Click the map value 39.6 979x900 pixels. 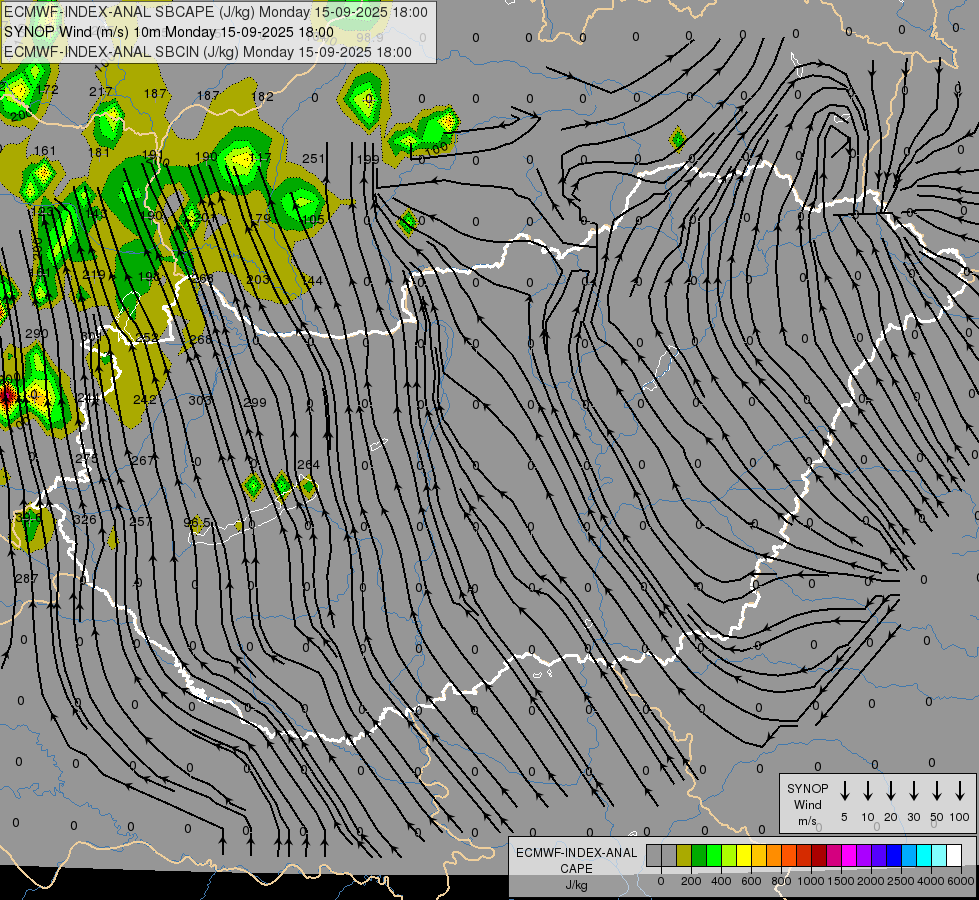(x=29, y=517)
